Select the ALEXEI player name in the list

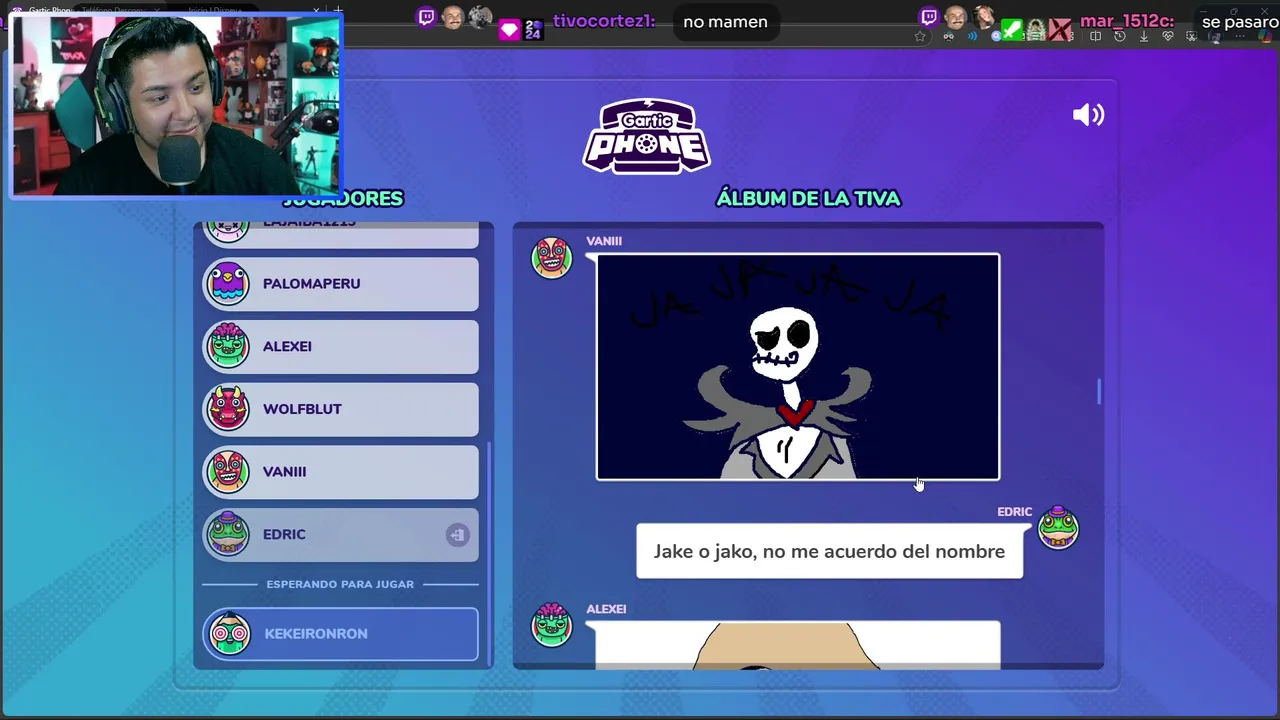coord(287,346)
